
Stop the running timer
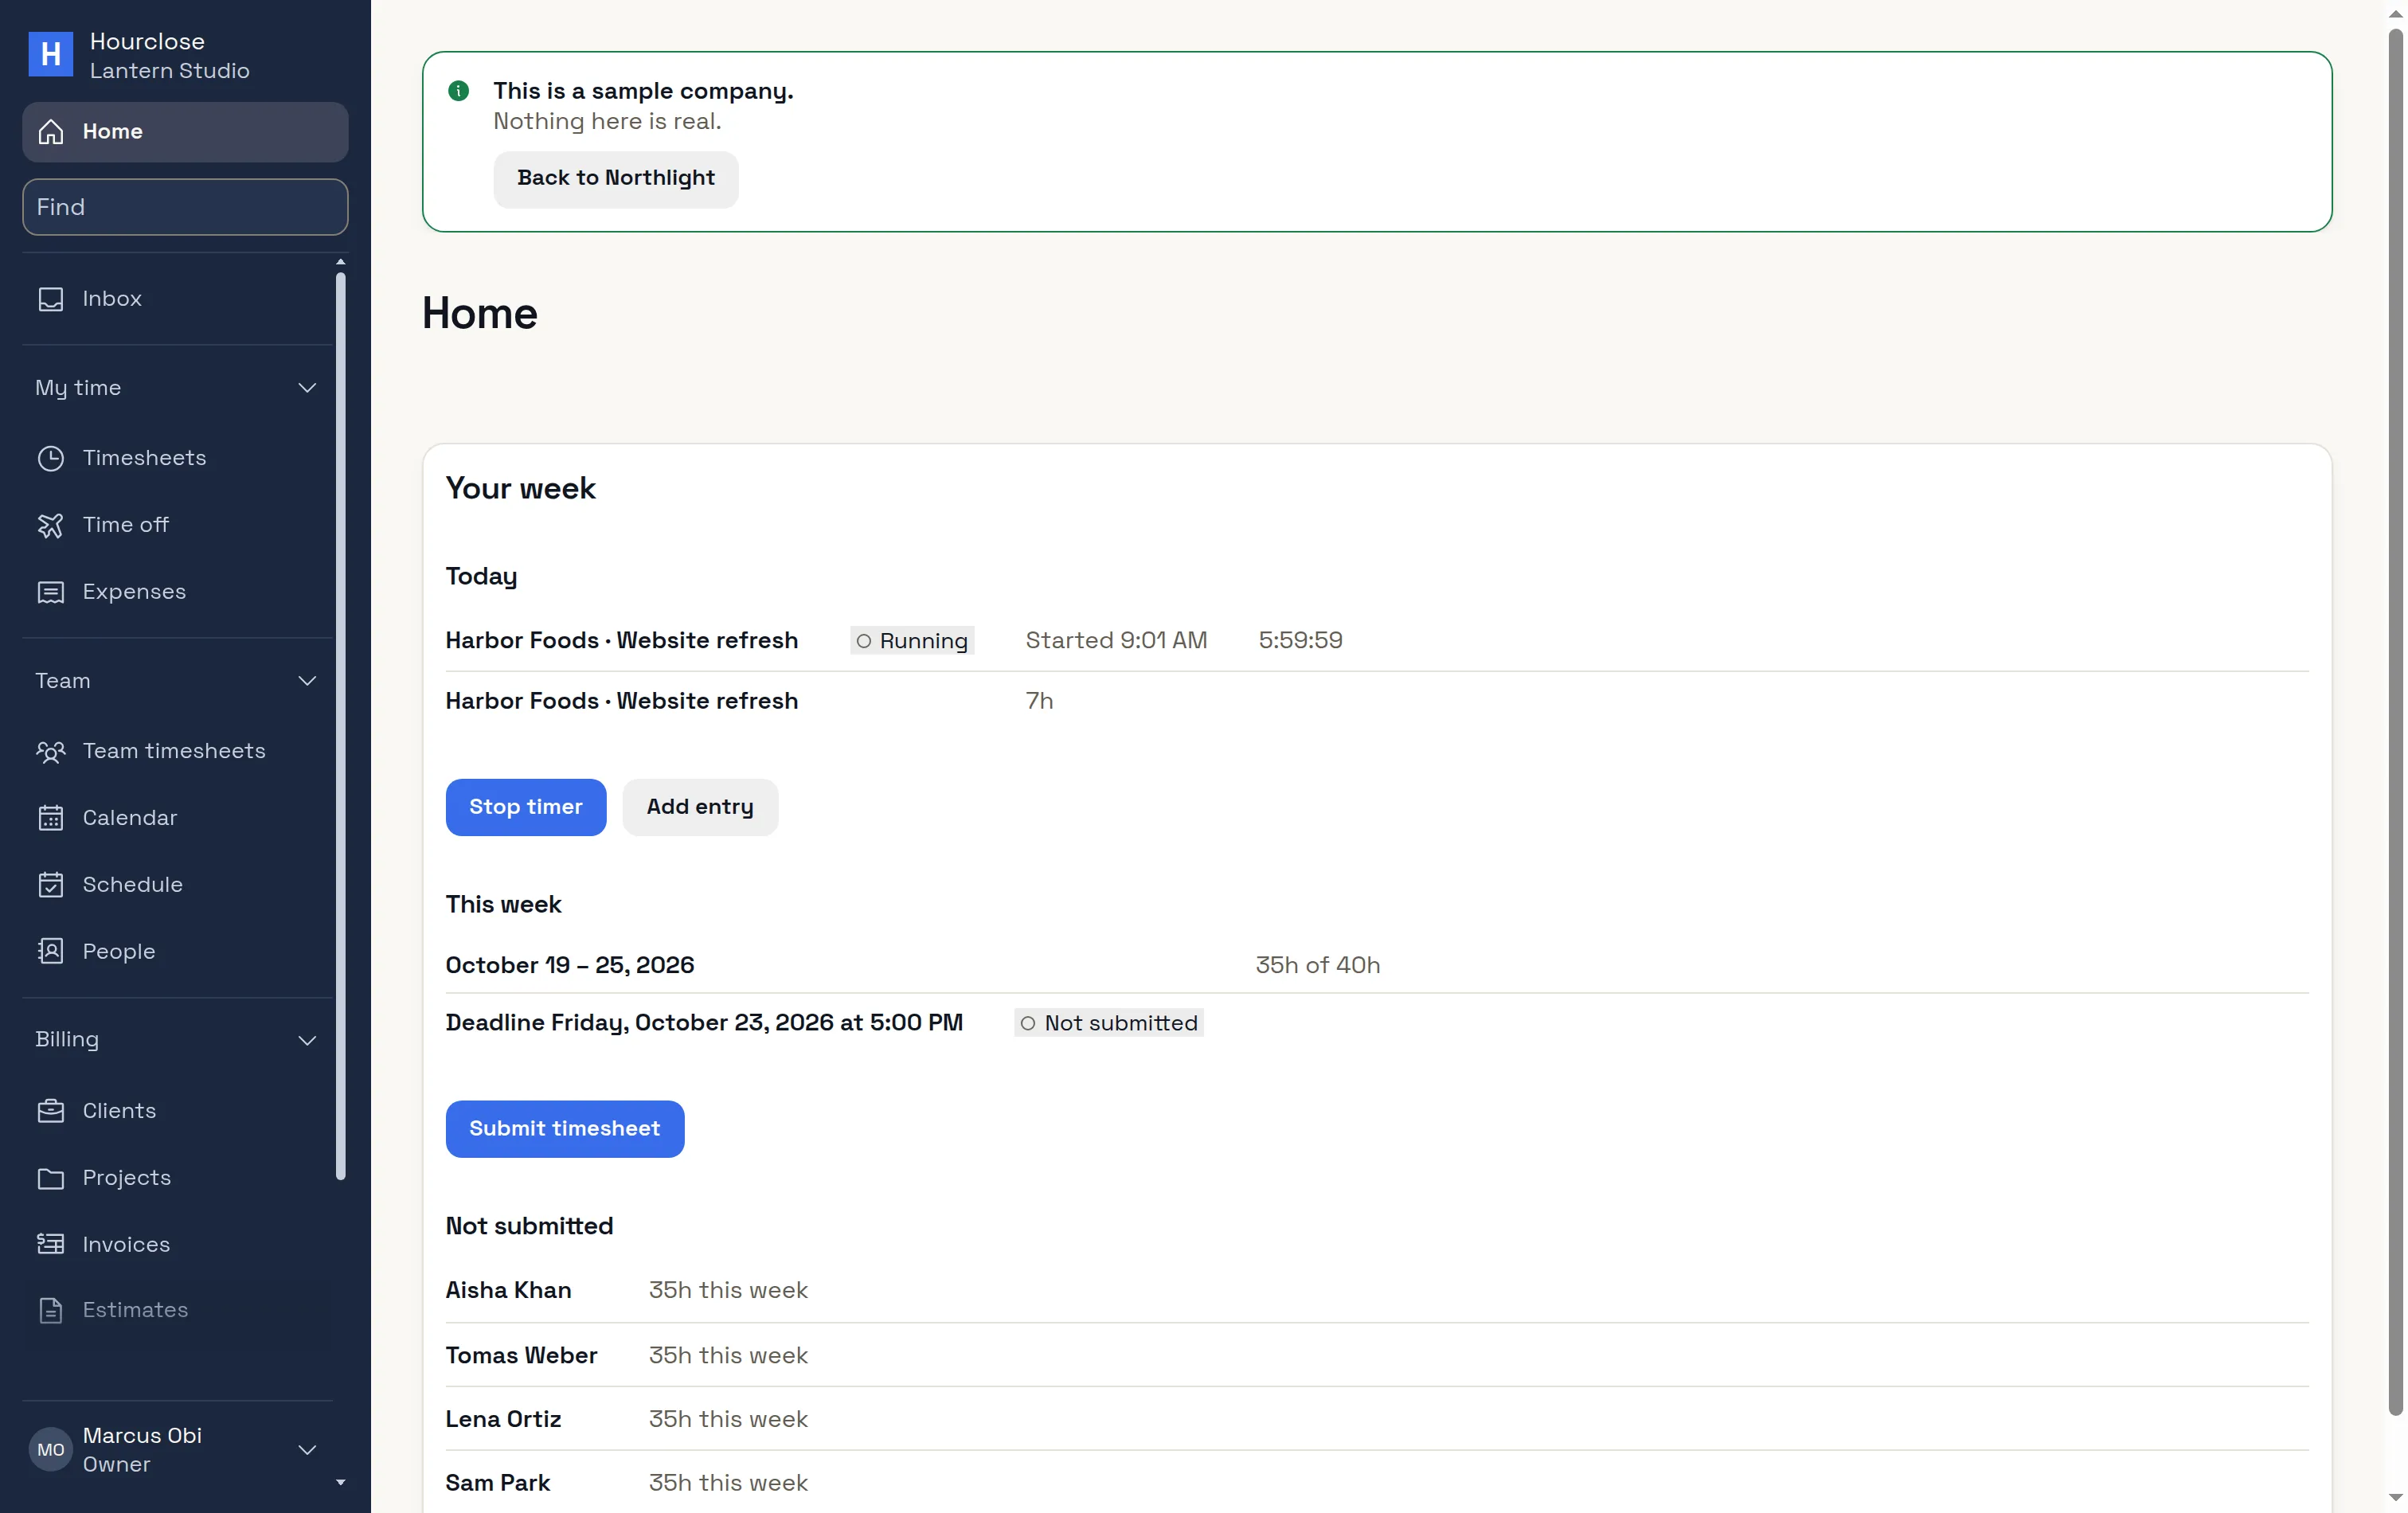coord(526,808)
